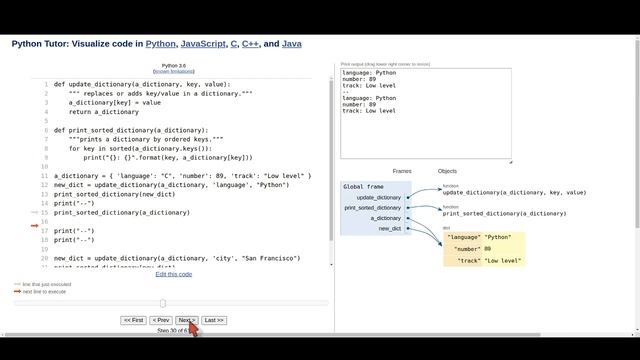Click line 20 update_dictionary with 'city'
Viewport: 640px width, 360px height.
[x=177, y=258]
